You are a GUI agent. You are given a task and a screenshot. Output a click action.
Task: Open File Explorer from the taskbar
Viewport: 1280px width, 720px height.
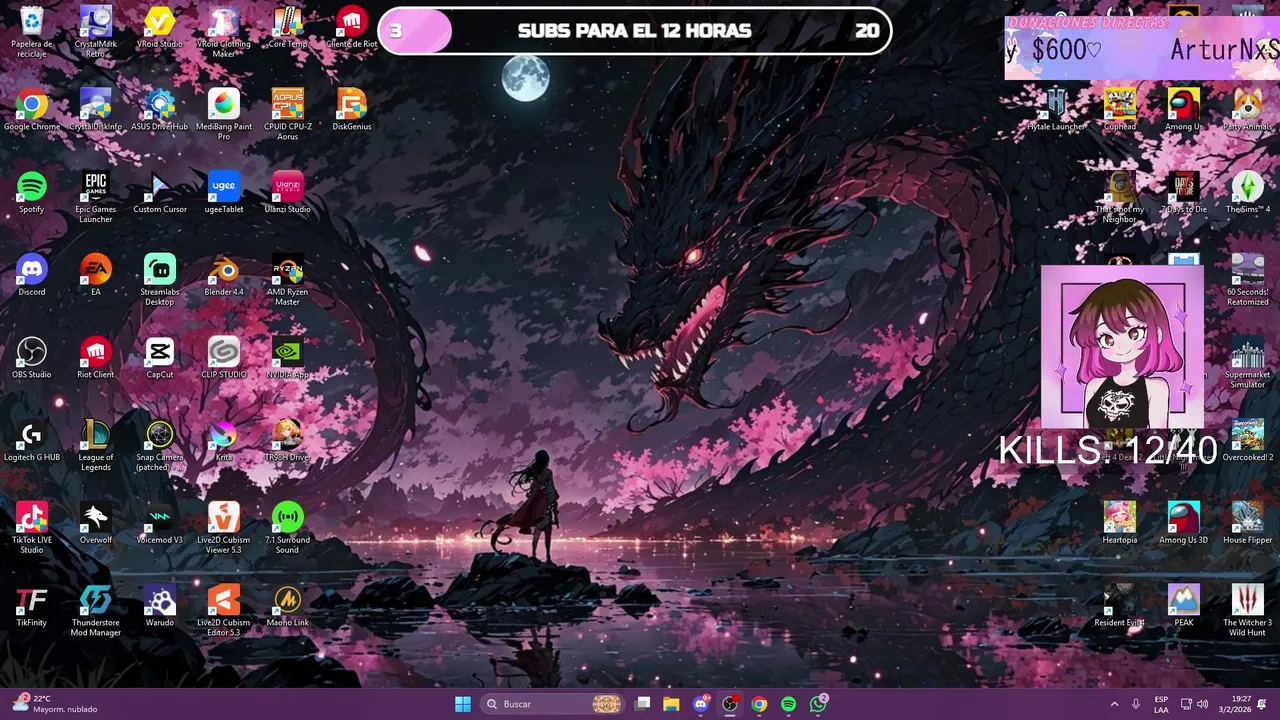tap(671, 704)
